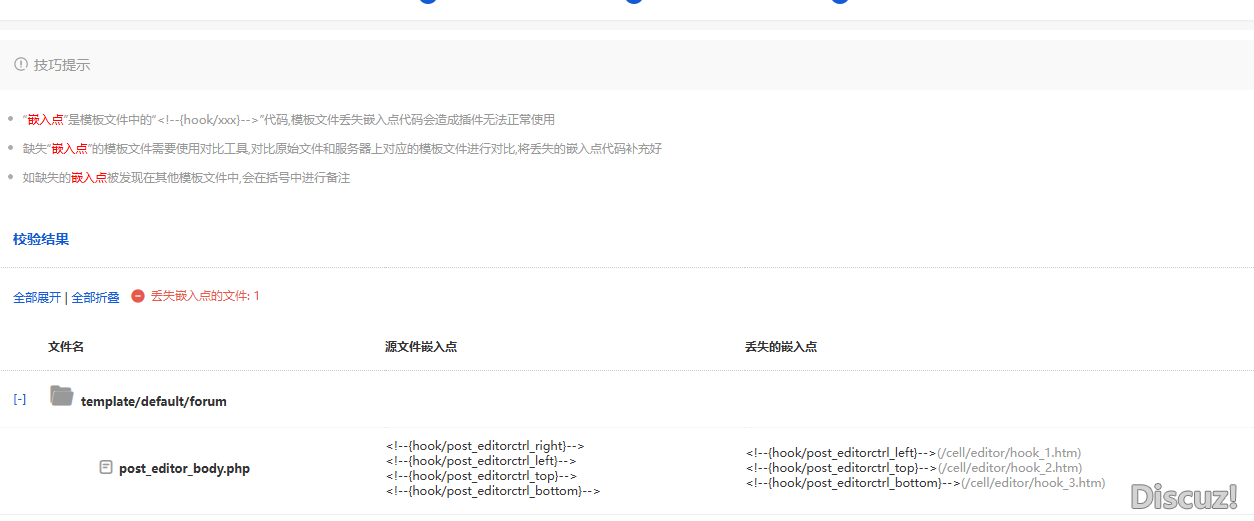Click the red minus icon for missing files
The image size is (1254, 521).
(138, 297)
